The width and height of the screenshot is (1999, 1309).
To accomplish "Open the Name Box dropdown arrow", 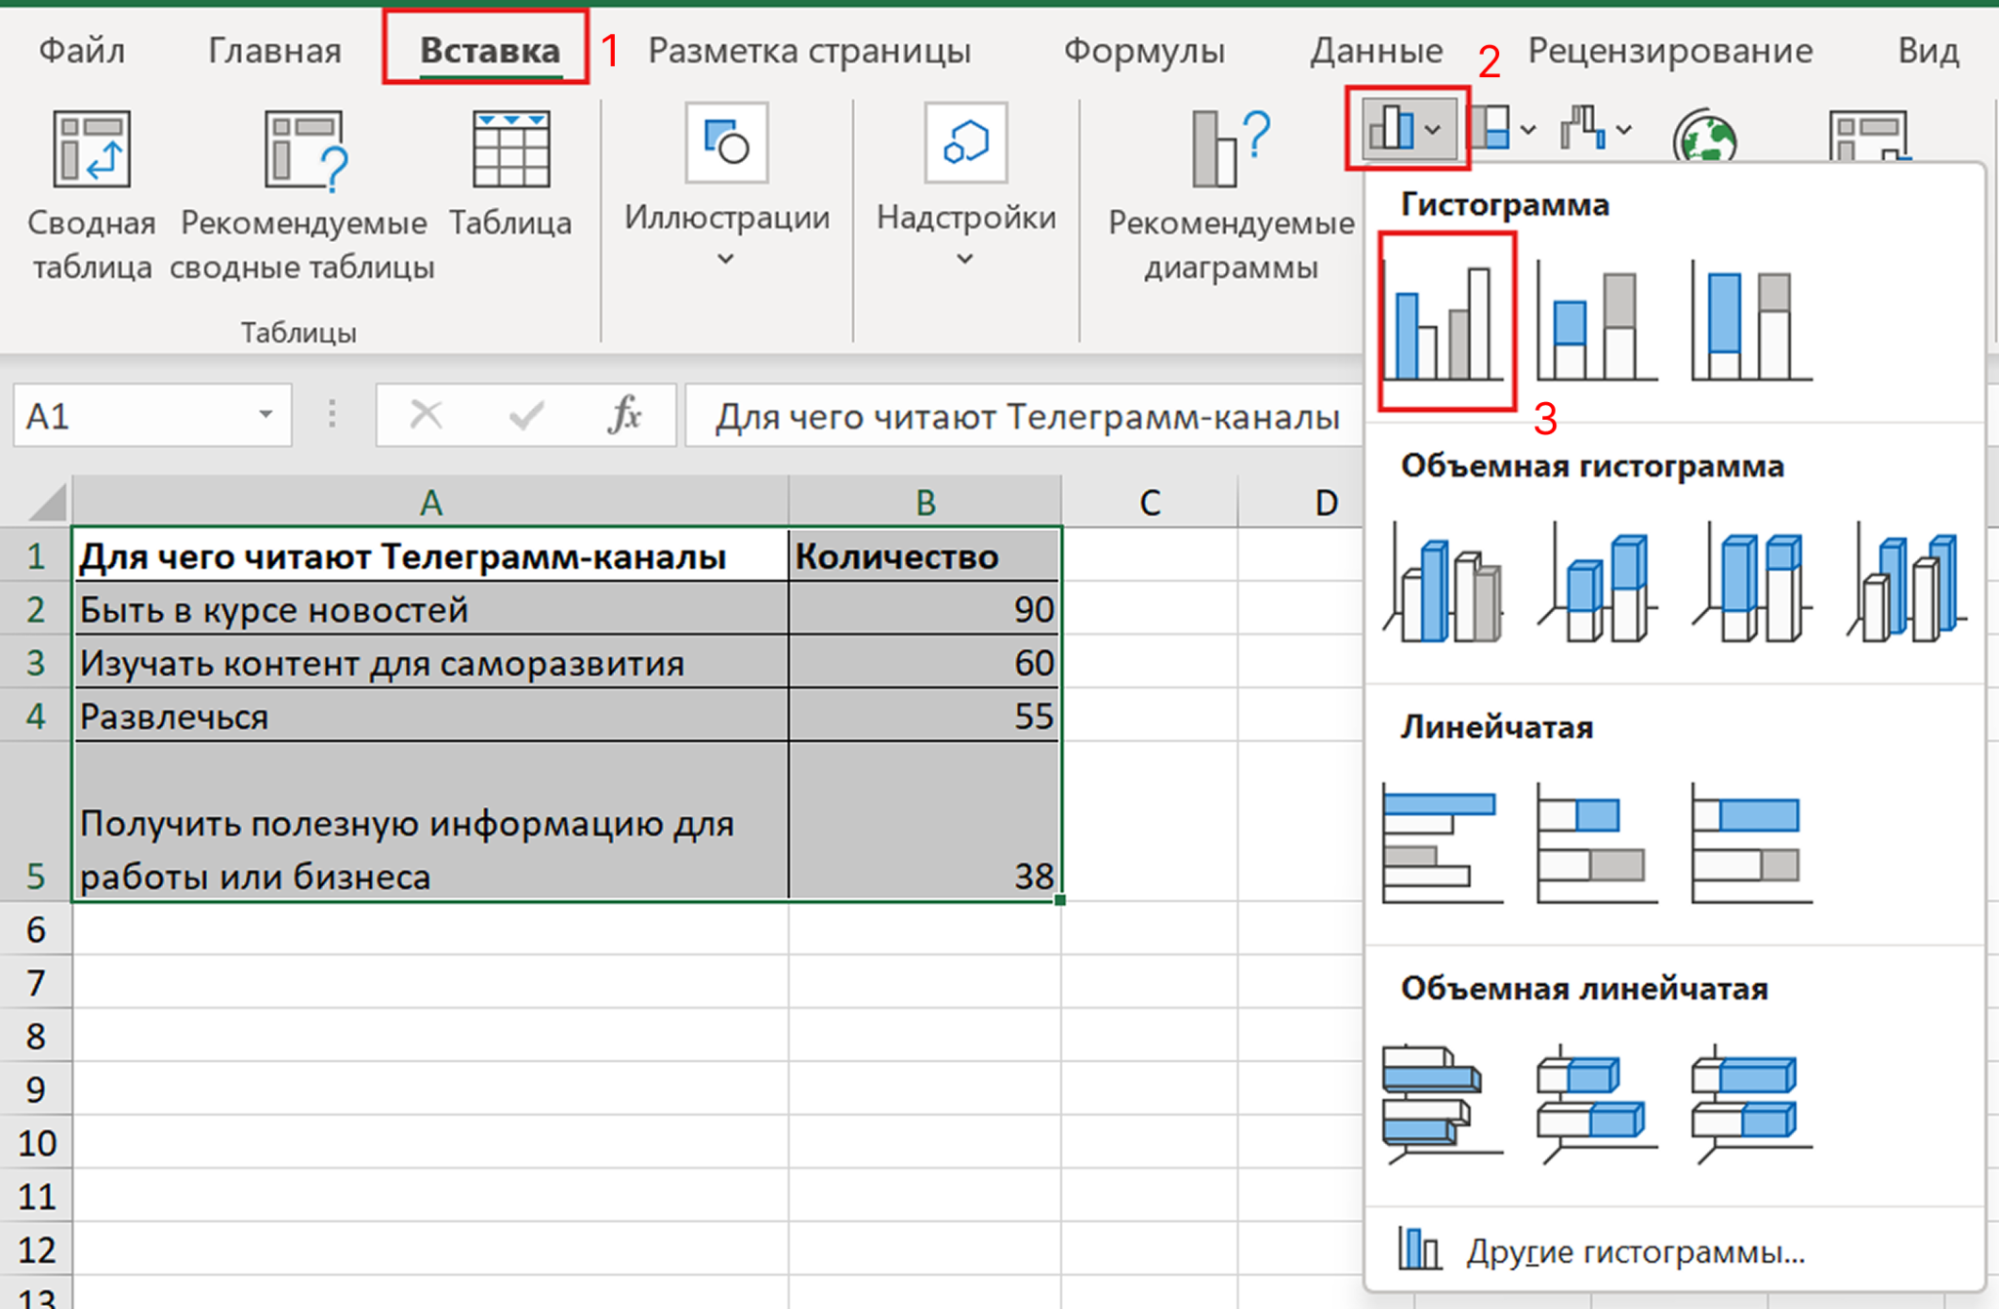I will tap(265, 414).
